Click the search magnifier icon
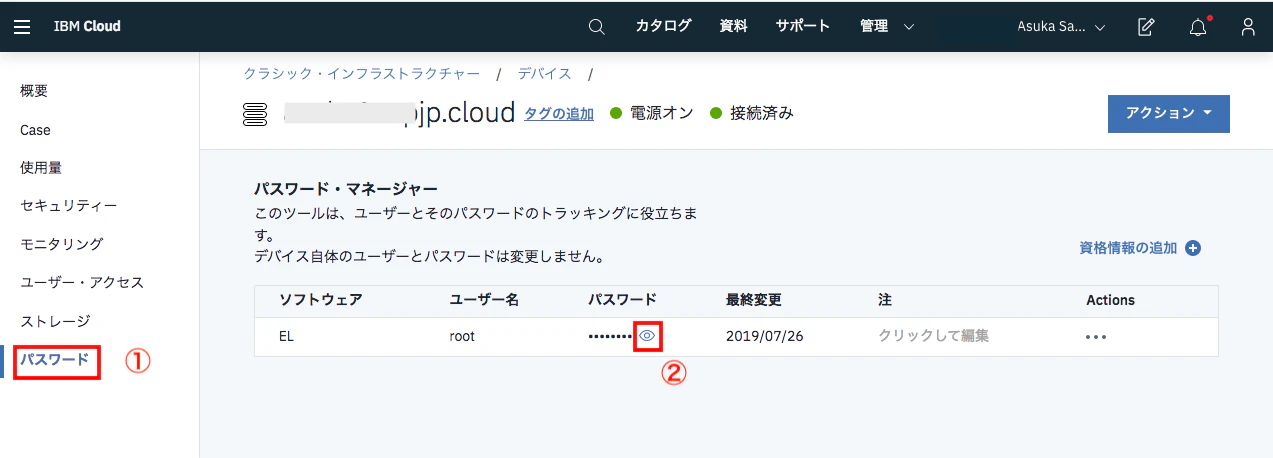 pyautogui.click(x=597, y=27)
